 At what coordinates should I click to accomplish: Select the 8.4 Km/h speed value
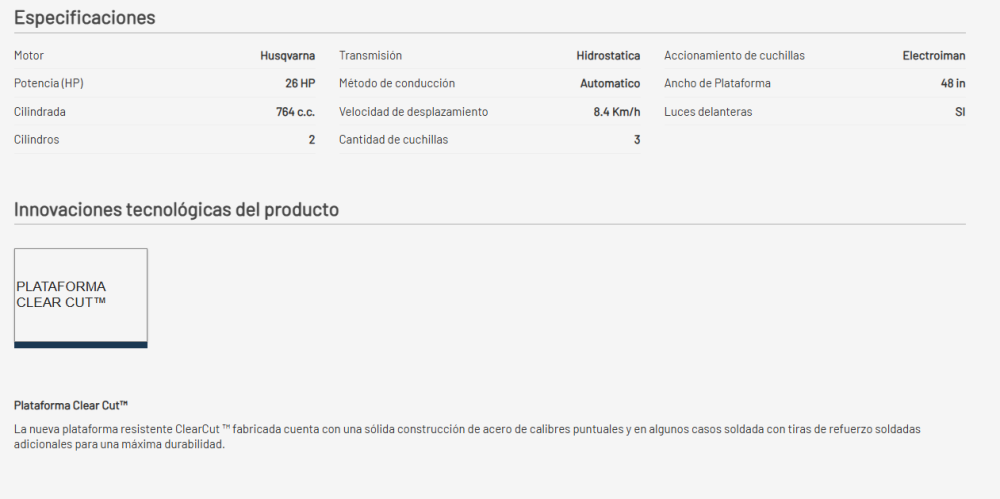(616, 112)
